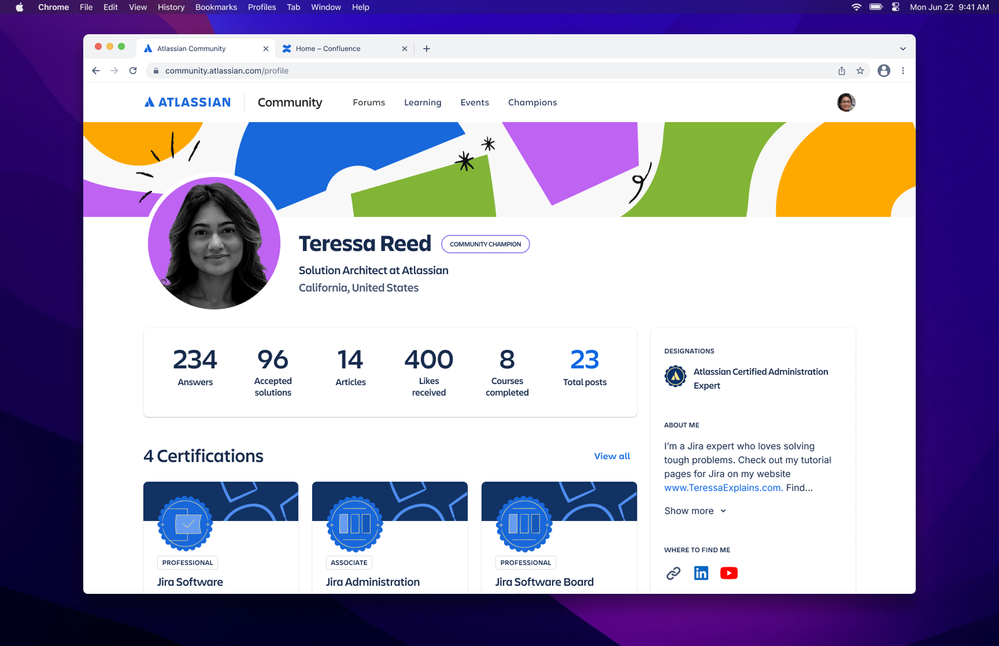This screenshot has height=646, width=999.
Task: Expand About Me with Show more
Action: click(695, 511)
